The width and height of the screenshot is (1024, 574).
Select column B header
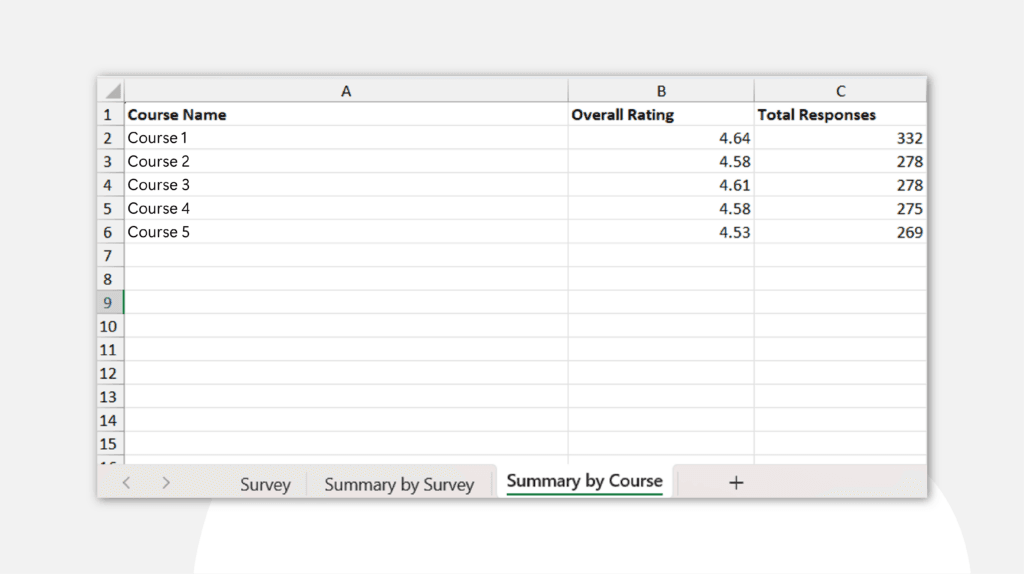[x=661, y=91]
